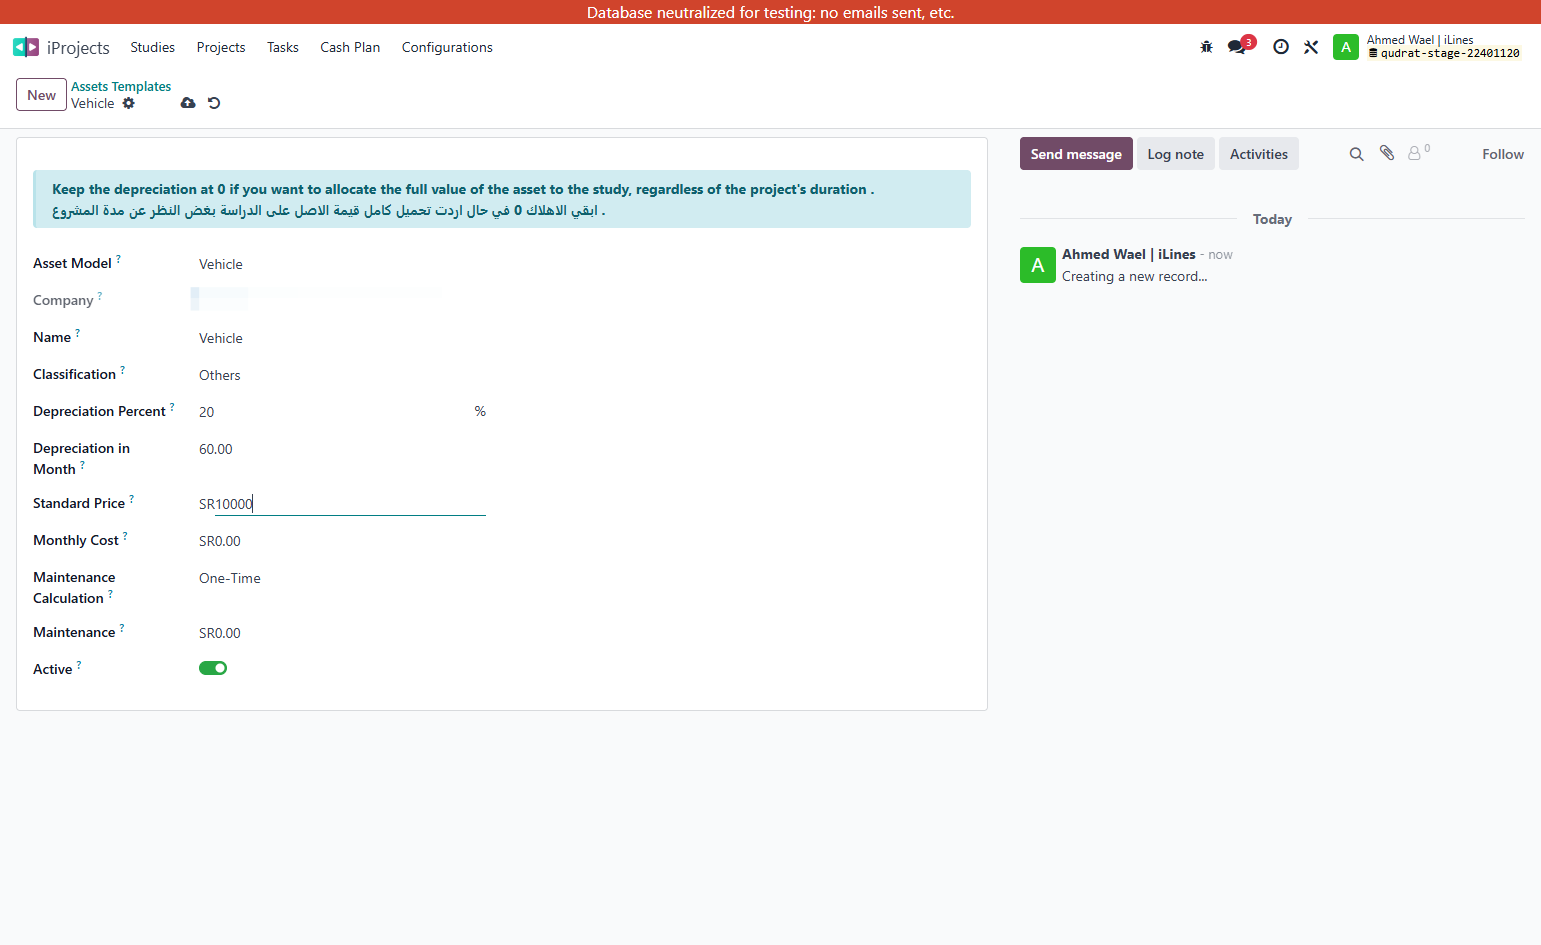Image resolution: width=1541 pixels, height=945 pixels.
Task: Discard changes with the undo arrow
Action: pyautogui.click(x=214, y=103)
